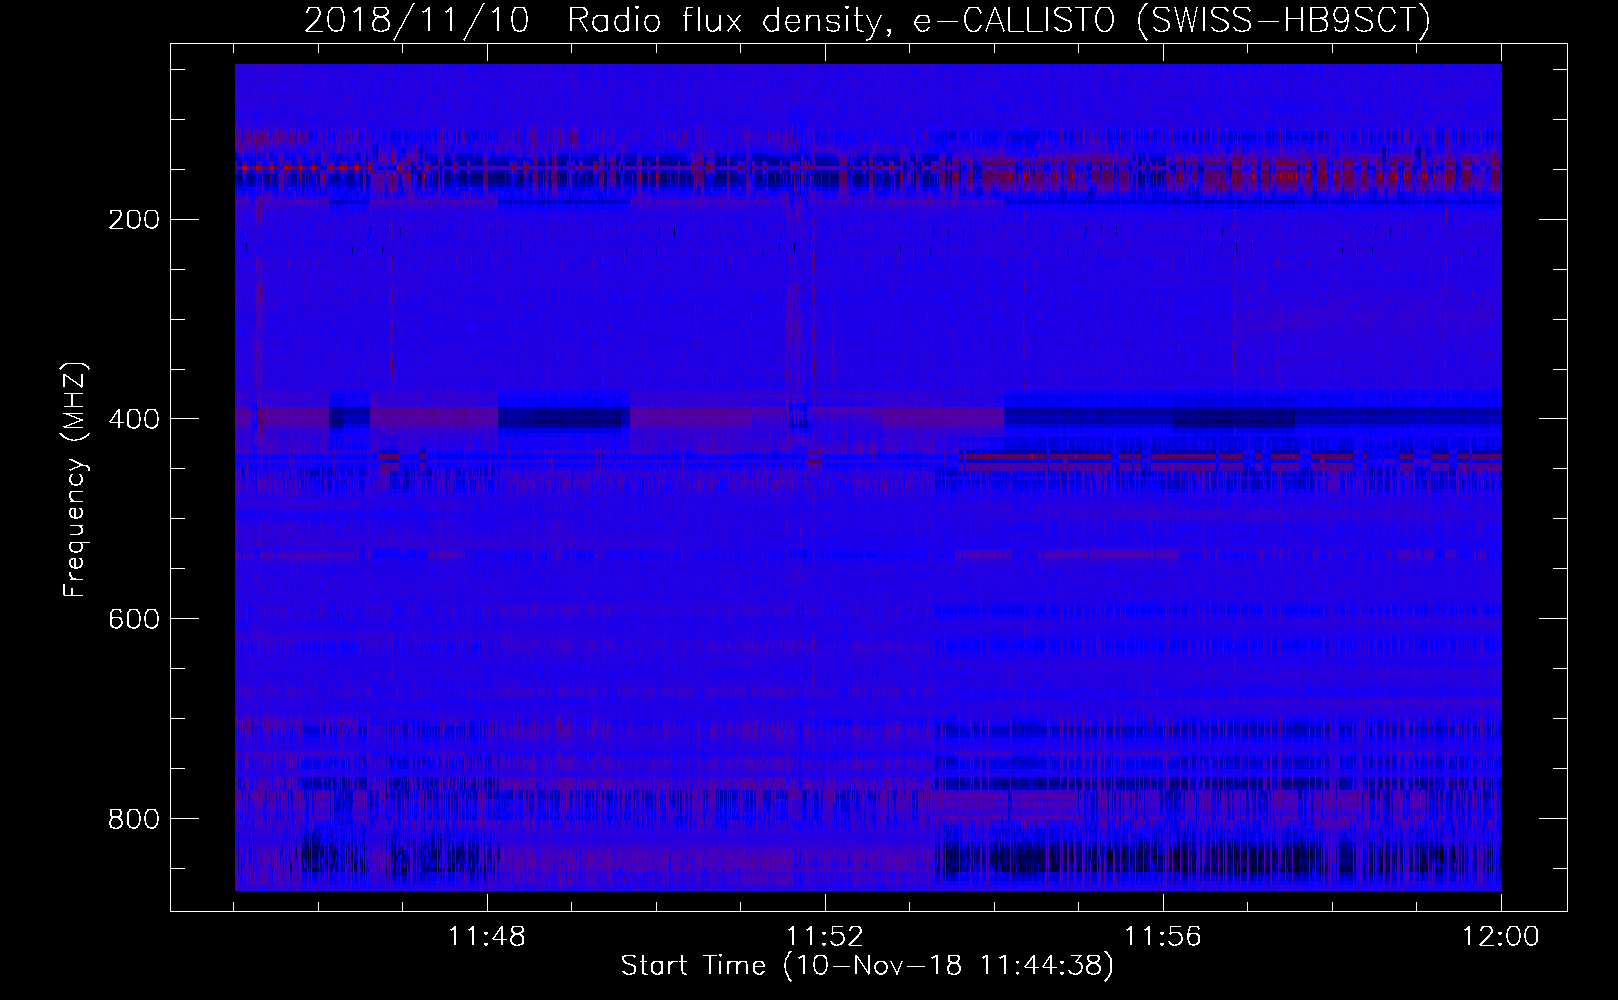Click the 12:00 time tick label
Screen dimensions: 1618x1000
tap(1501, 938)
